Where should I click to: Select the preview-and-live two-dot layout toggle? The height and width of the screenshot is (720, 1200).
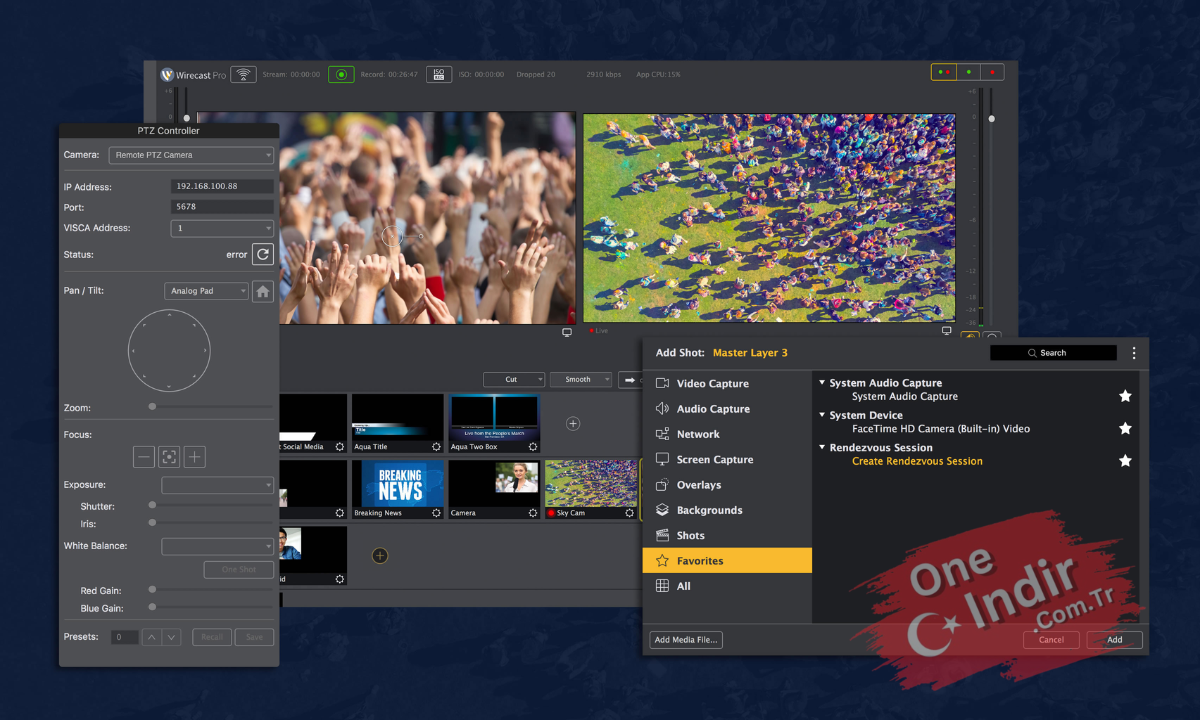coord(943,72)
